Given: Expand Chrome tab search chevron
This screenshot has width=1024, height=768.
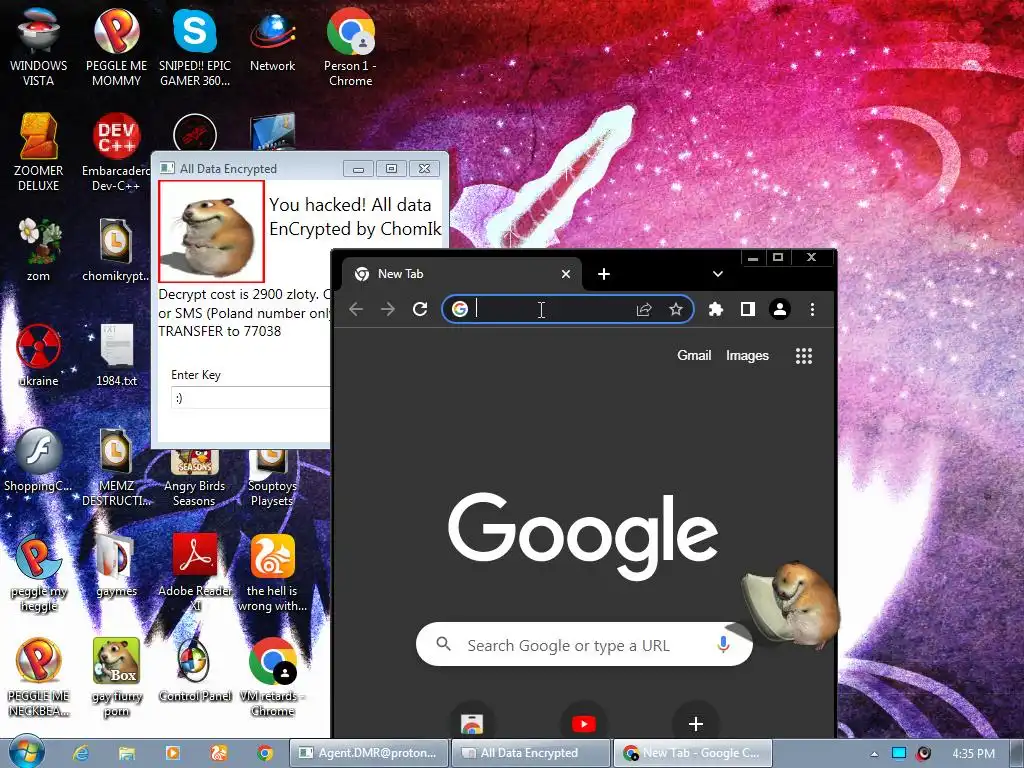Looking at the screenshot, I should [x=718, y=274].
